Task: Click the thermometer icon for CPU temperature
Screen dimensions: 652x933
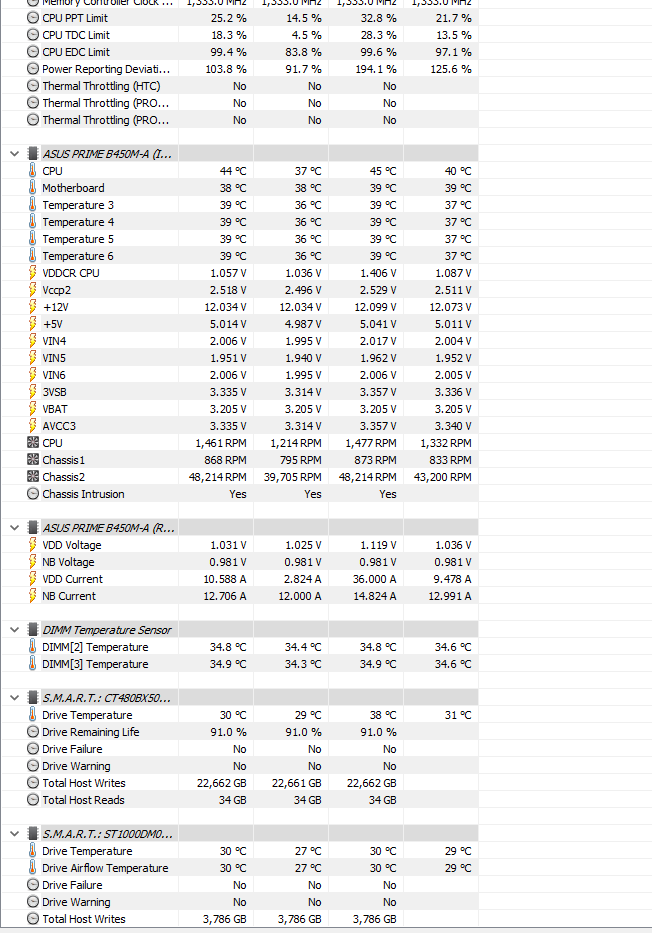Action: (x=33, y=170)
